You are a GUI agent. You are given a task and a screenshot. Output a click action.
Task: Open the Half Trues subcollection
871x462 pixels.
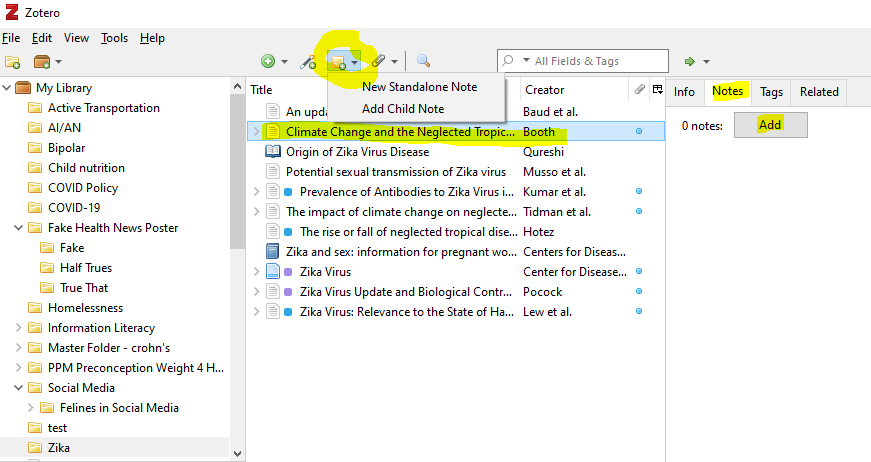(86, 268)
